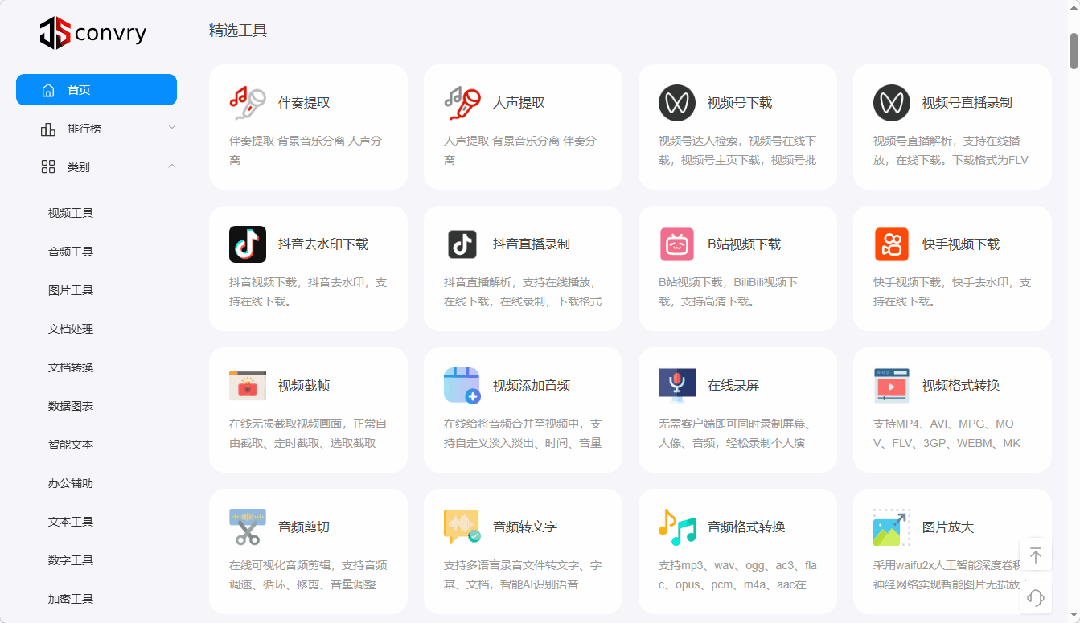Click the 快手视频下载 orange icon
Image resolution: width=1080 pixels, height=623 pixels.
[891, 243]
